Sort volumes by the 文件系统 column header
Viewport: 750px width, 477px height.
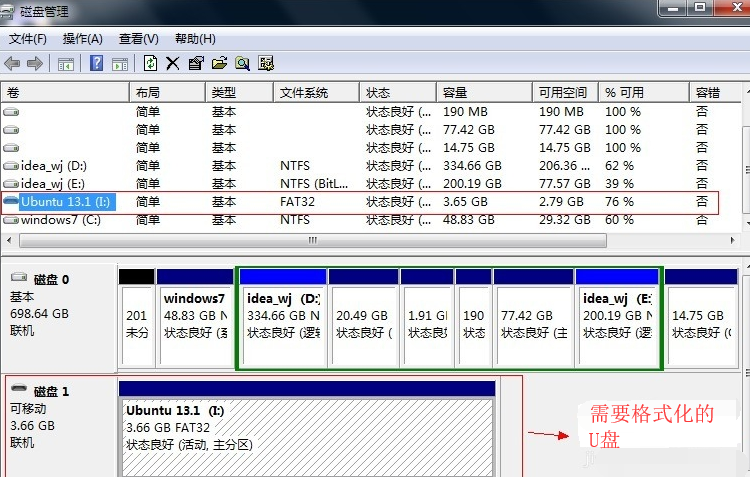pos(304,92)
